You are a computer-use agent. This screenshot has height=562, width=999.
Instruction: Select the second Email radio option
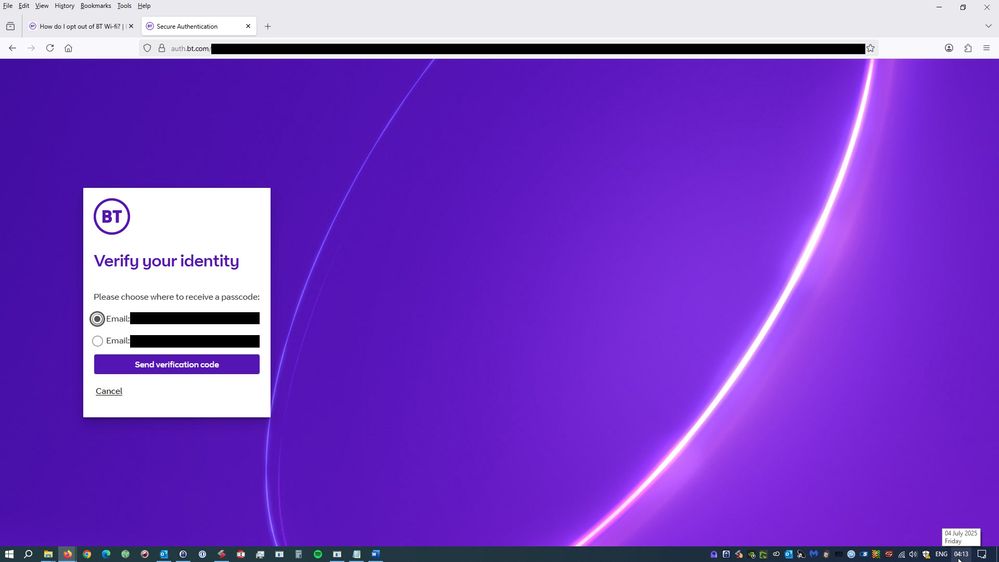(97, 341)
